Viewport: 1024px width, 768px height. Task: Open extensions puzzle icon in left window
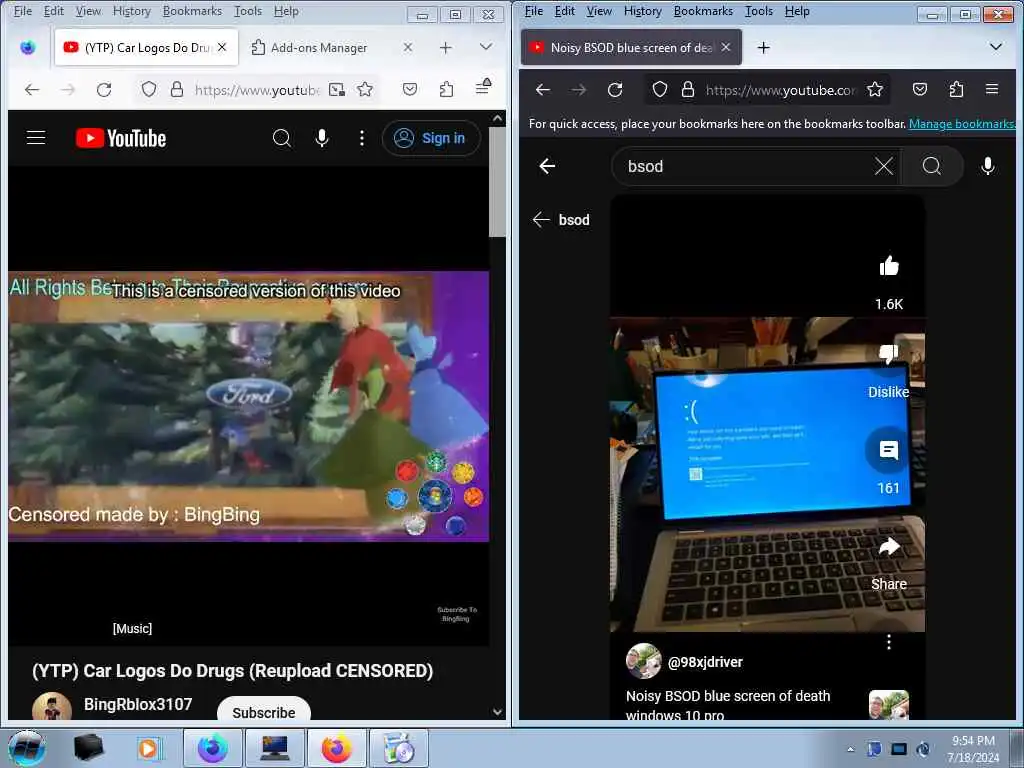coord(446,89)
